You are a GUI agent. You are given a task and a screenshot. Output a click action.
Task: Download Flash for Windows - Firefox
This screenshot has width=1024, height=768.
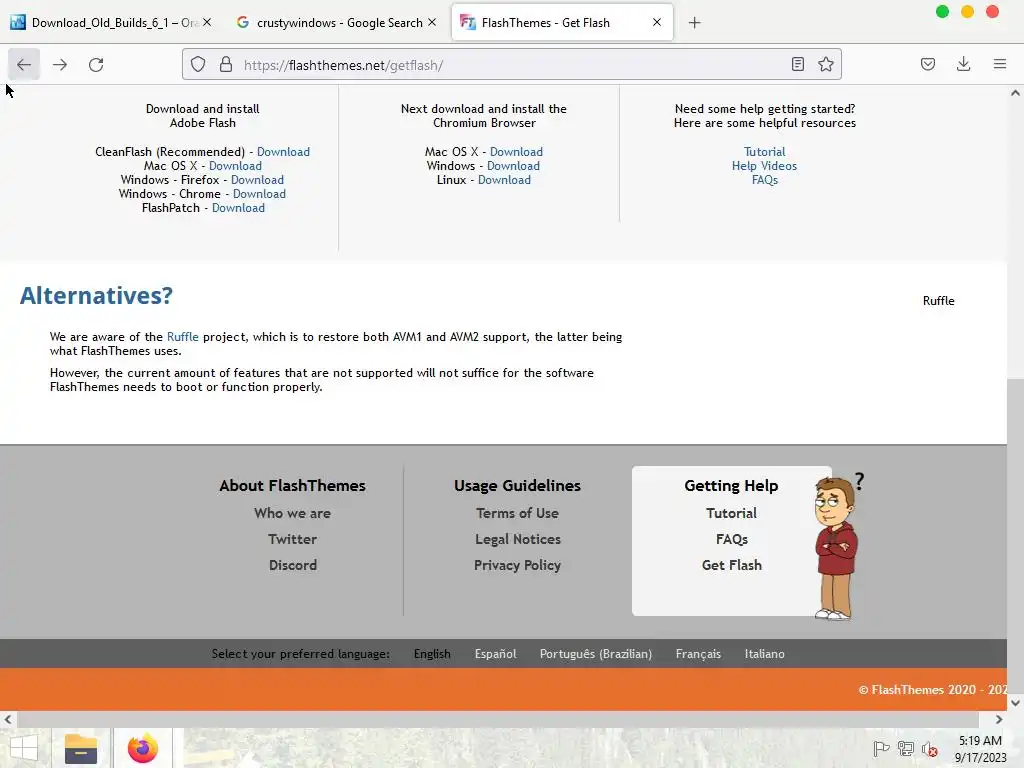click(x=257, y=180)
